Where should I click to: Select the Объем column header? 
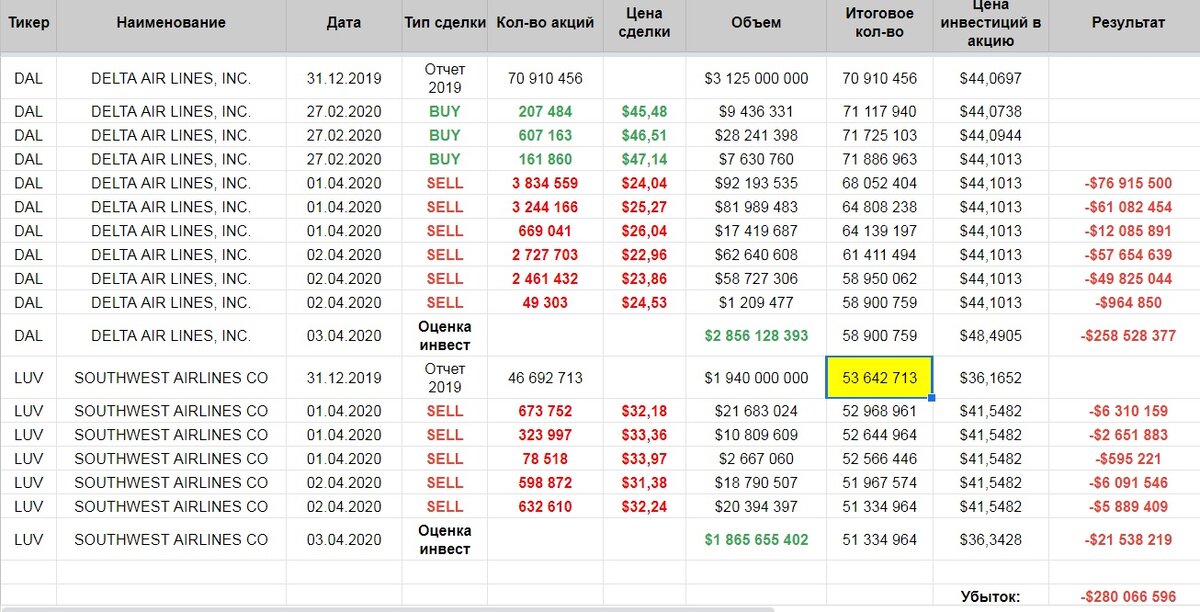[x=756, y=22]
